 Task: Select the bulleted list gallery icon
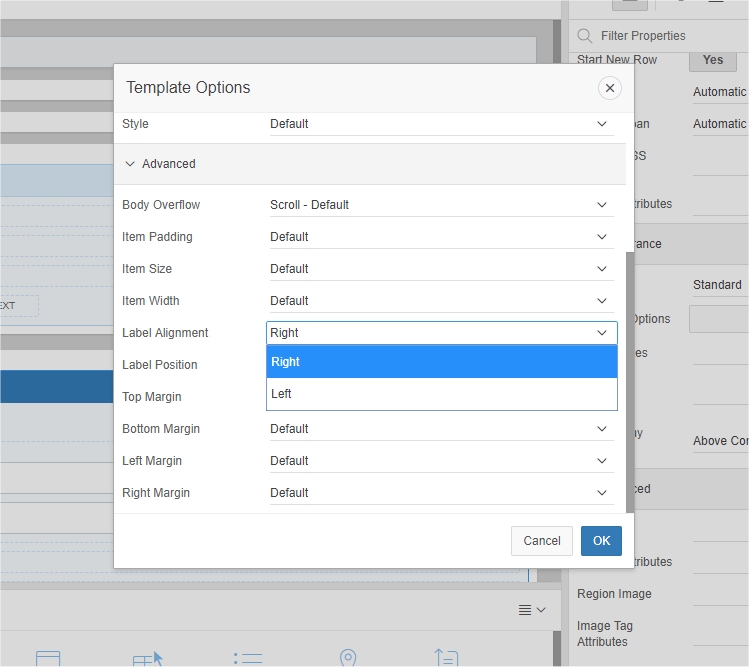pos(247,659)
